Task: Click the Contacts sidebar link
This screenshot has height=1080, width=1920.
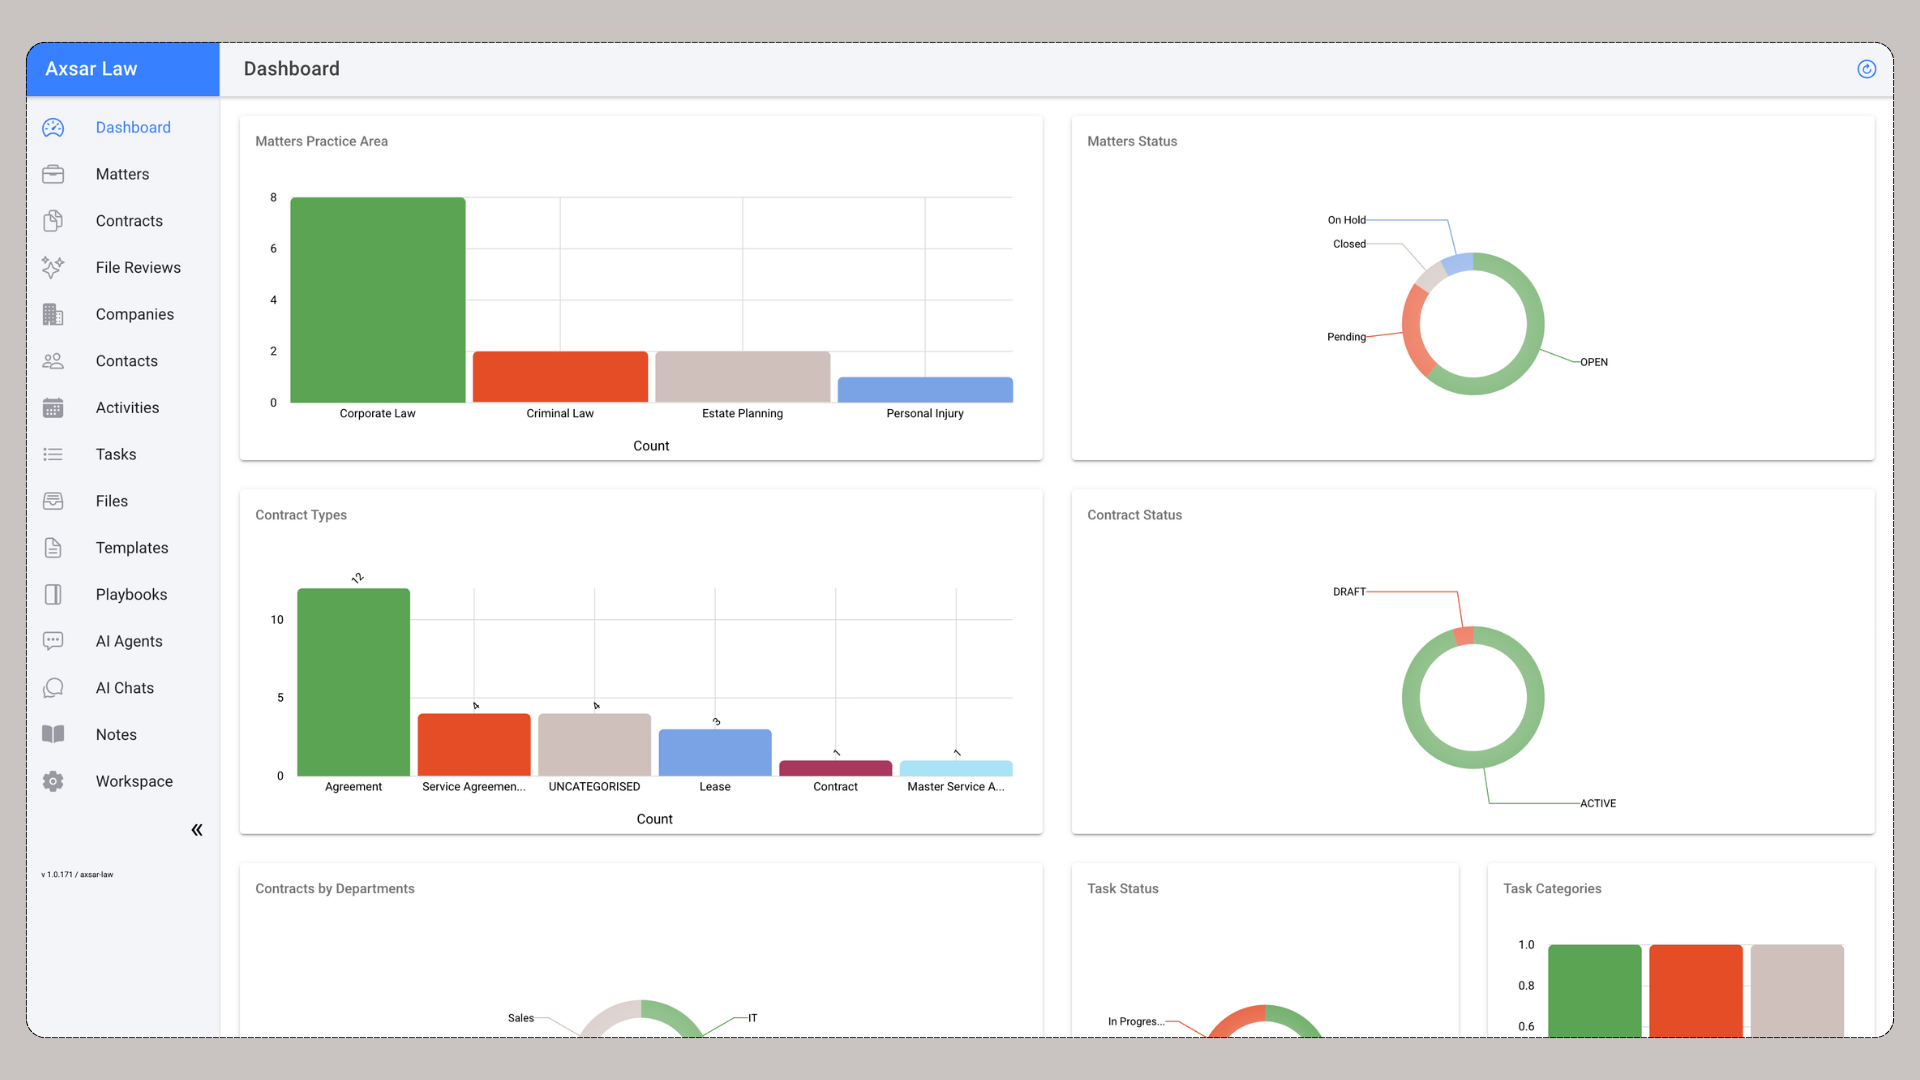Action: pyautogui.click(x=127, y=361)
